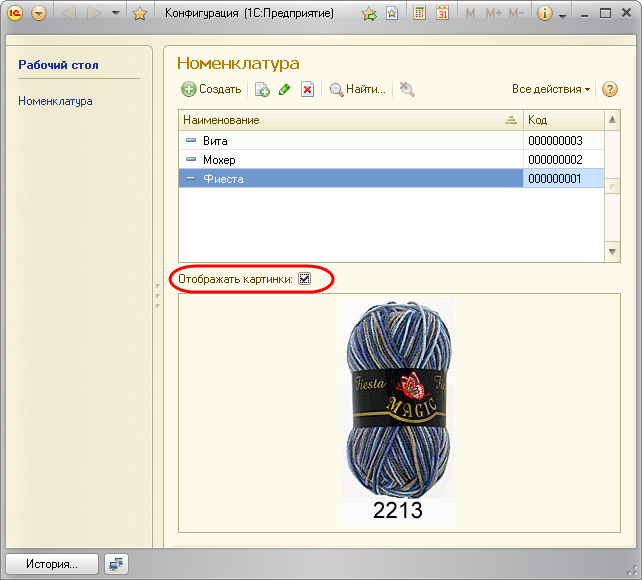Screen dimensions: 642x580
Task: Open the calendar icon in title bar
Action: [442, 14]
